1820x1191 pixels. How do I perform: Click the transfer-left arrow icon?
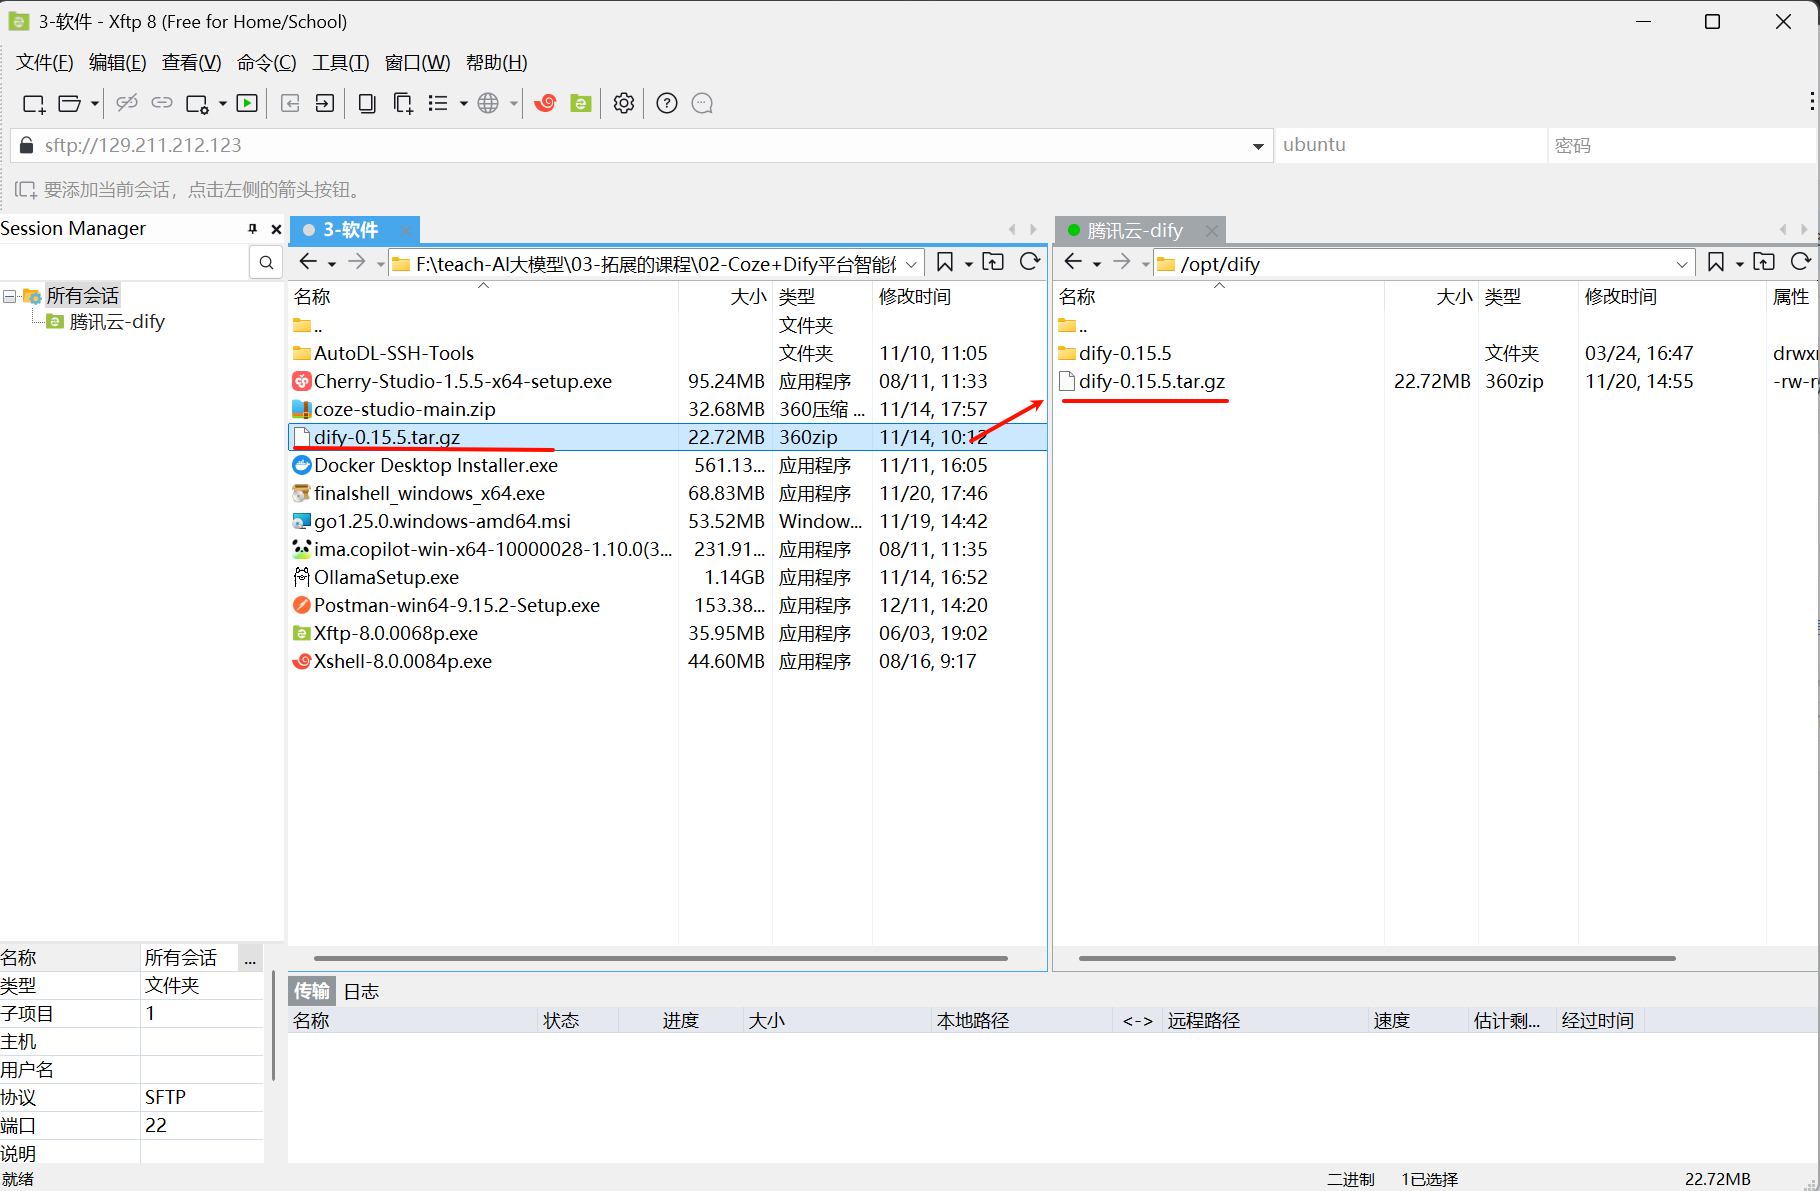(290, 103)
